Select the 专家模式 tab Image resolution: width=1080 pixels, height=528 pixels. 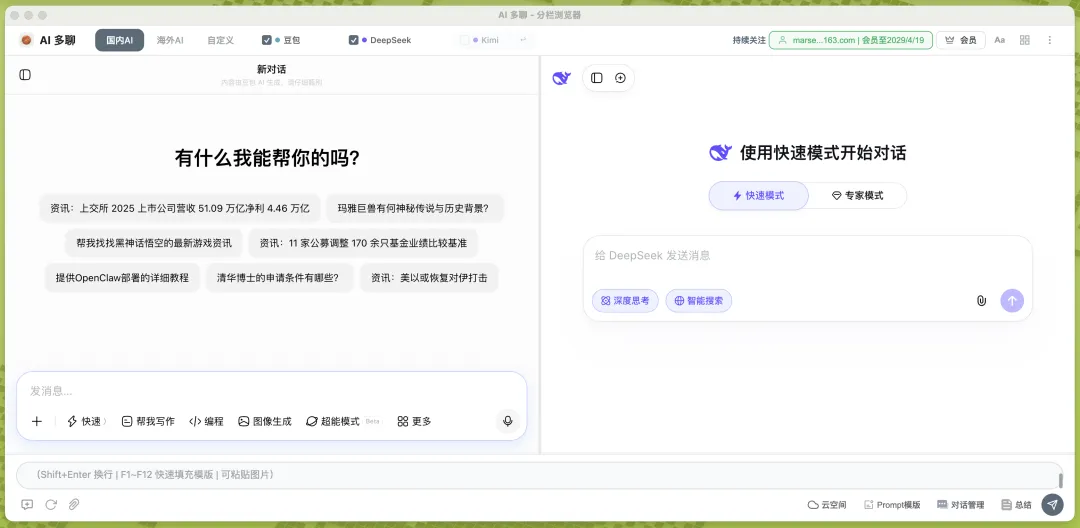pyautogui.click(x=858, y=196)
